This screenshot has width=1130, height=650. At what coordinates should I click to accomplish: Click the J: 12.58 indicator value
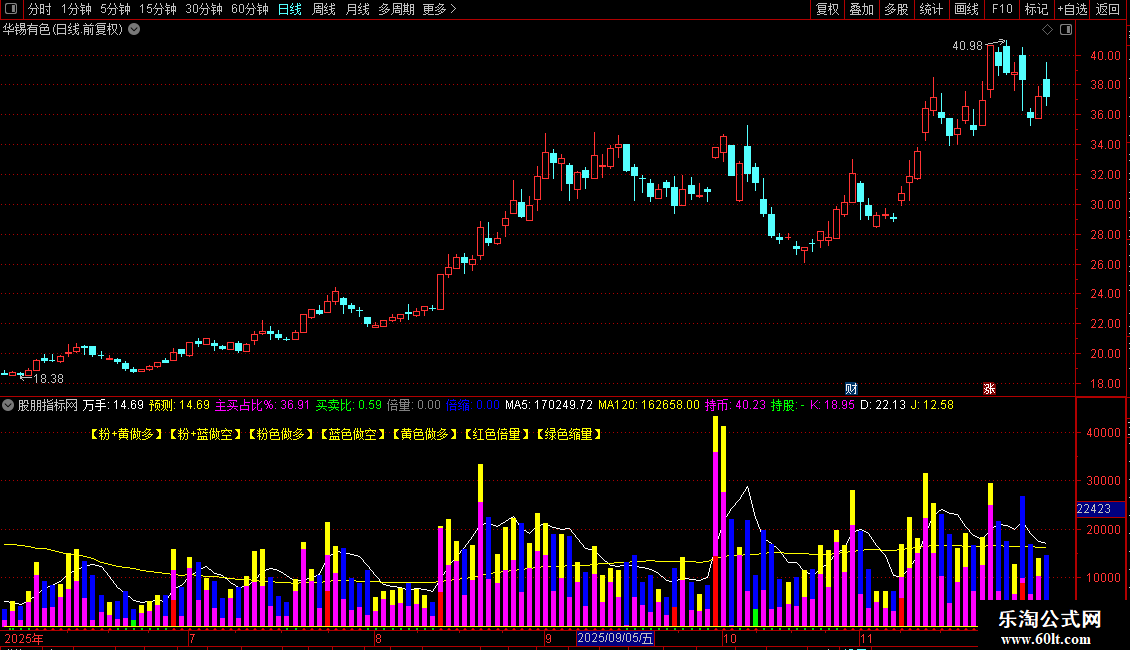933,405
